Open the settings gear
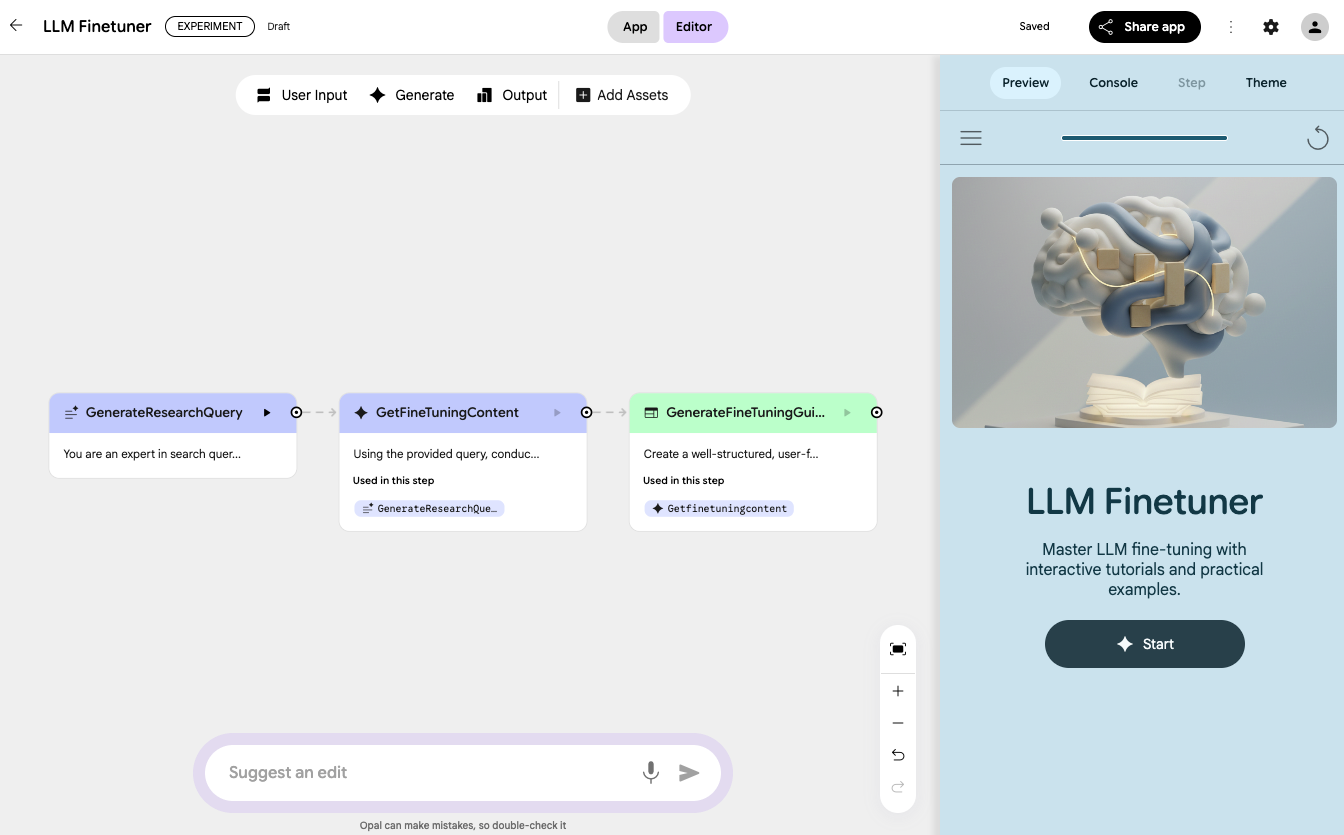This screenshot has height=835, width=1344. click(1271, 27)
